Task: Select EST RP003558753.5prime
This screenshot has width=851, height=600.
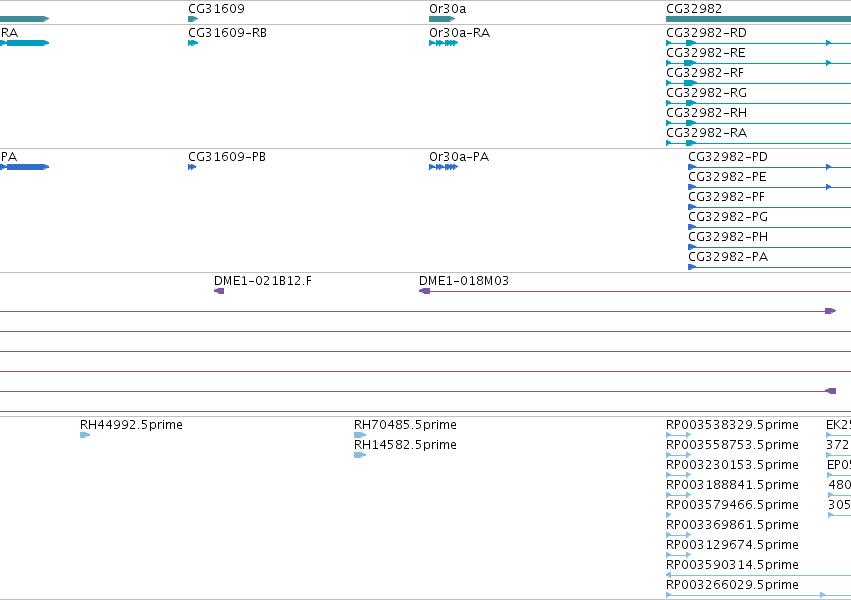Action: [732, 445]
